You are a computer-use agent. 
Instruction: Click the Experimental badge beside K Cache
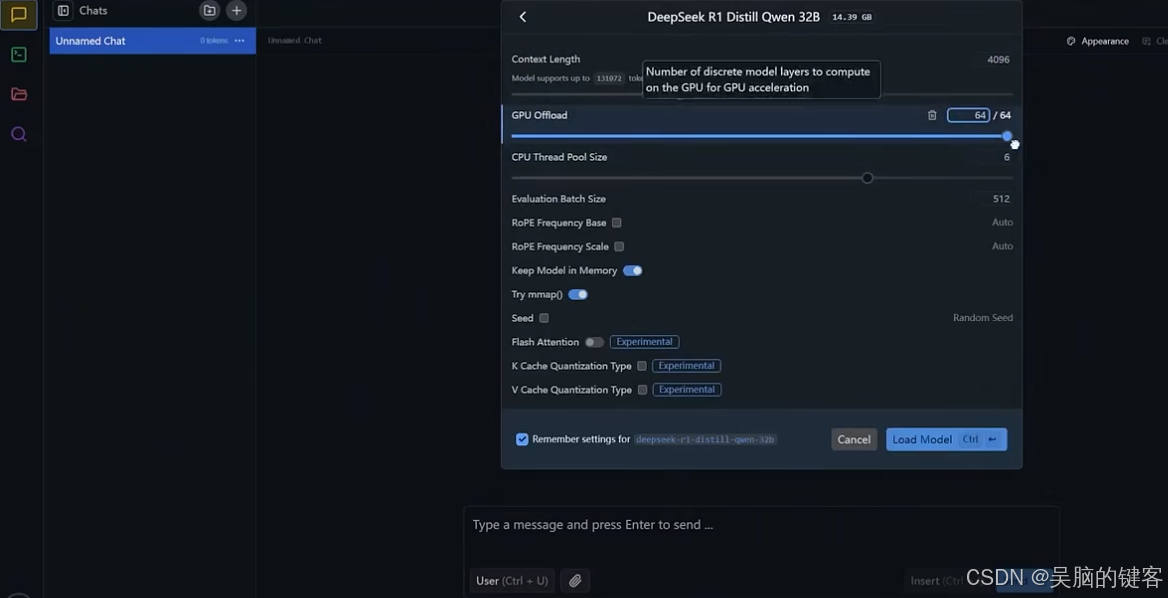[686, 366]
